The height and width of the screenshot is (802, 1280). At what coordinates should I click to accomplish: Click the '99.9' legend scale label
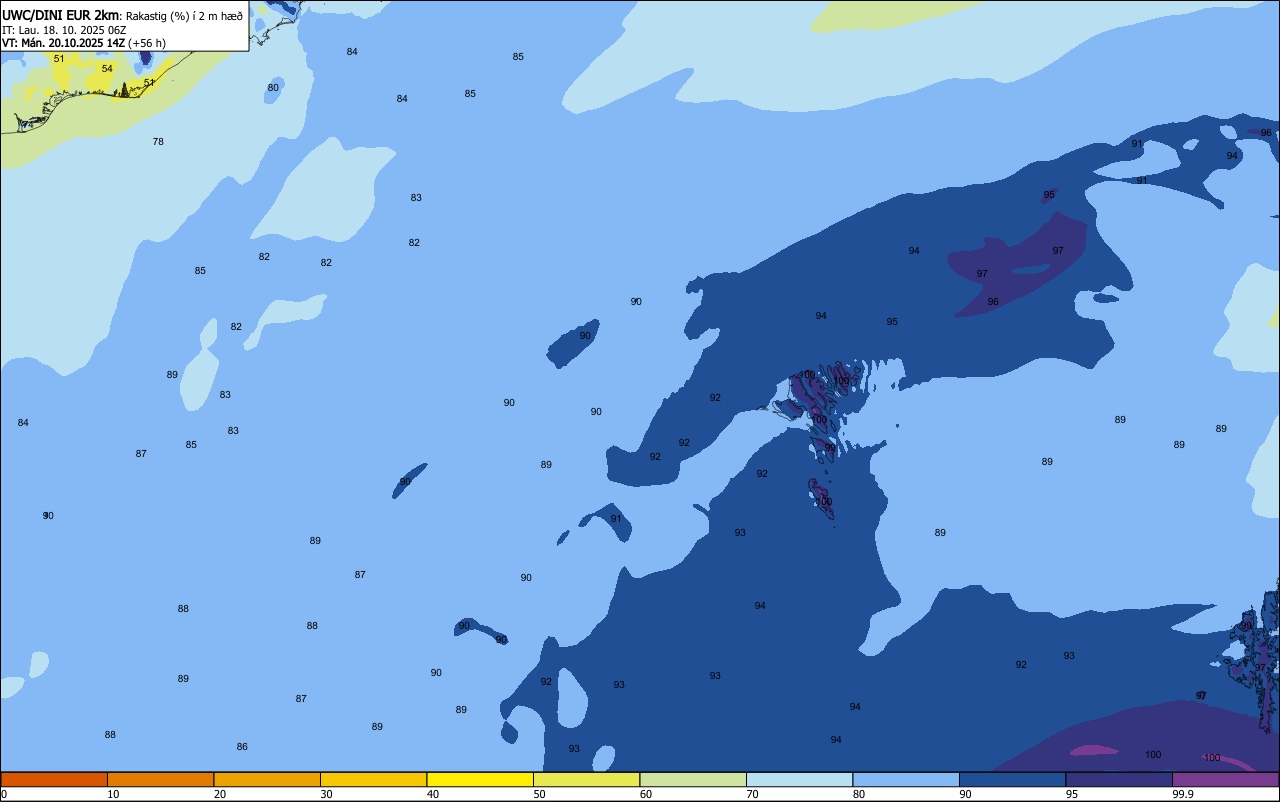(1183, 794)
